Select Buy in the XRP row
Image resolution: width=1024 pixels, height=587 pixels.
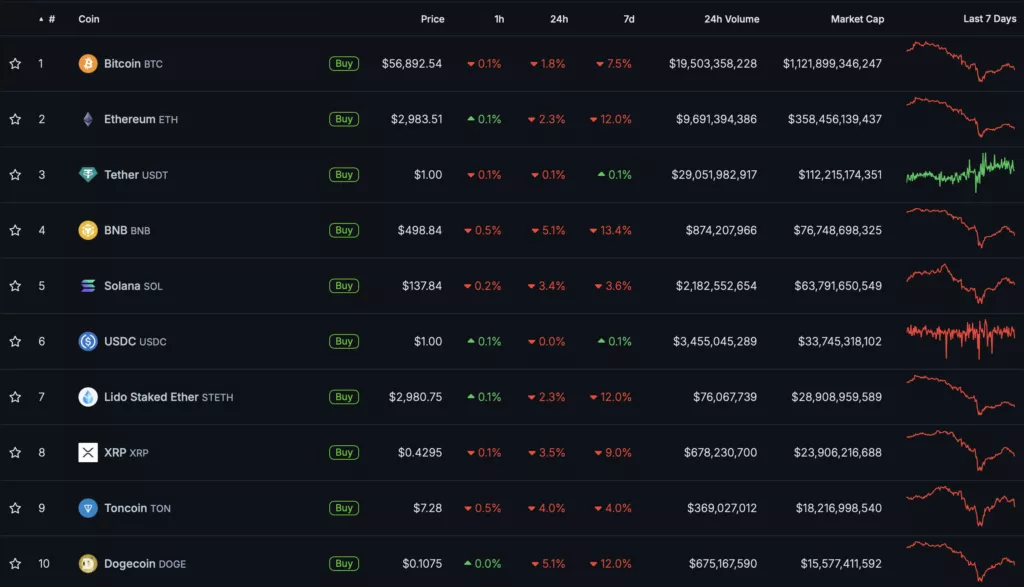click(344, 452)
